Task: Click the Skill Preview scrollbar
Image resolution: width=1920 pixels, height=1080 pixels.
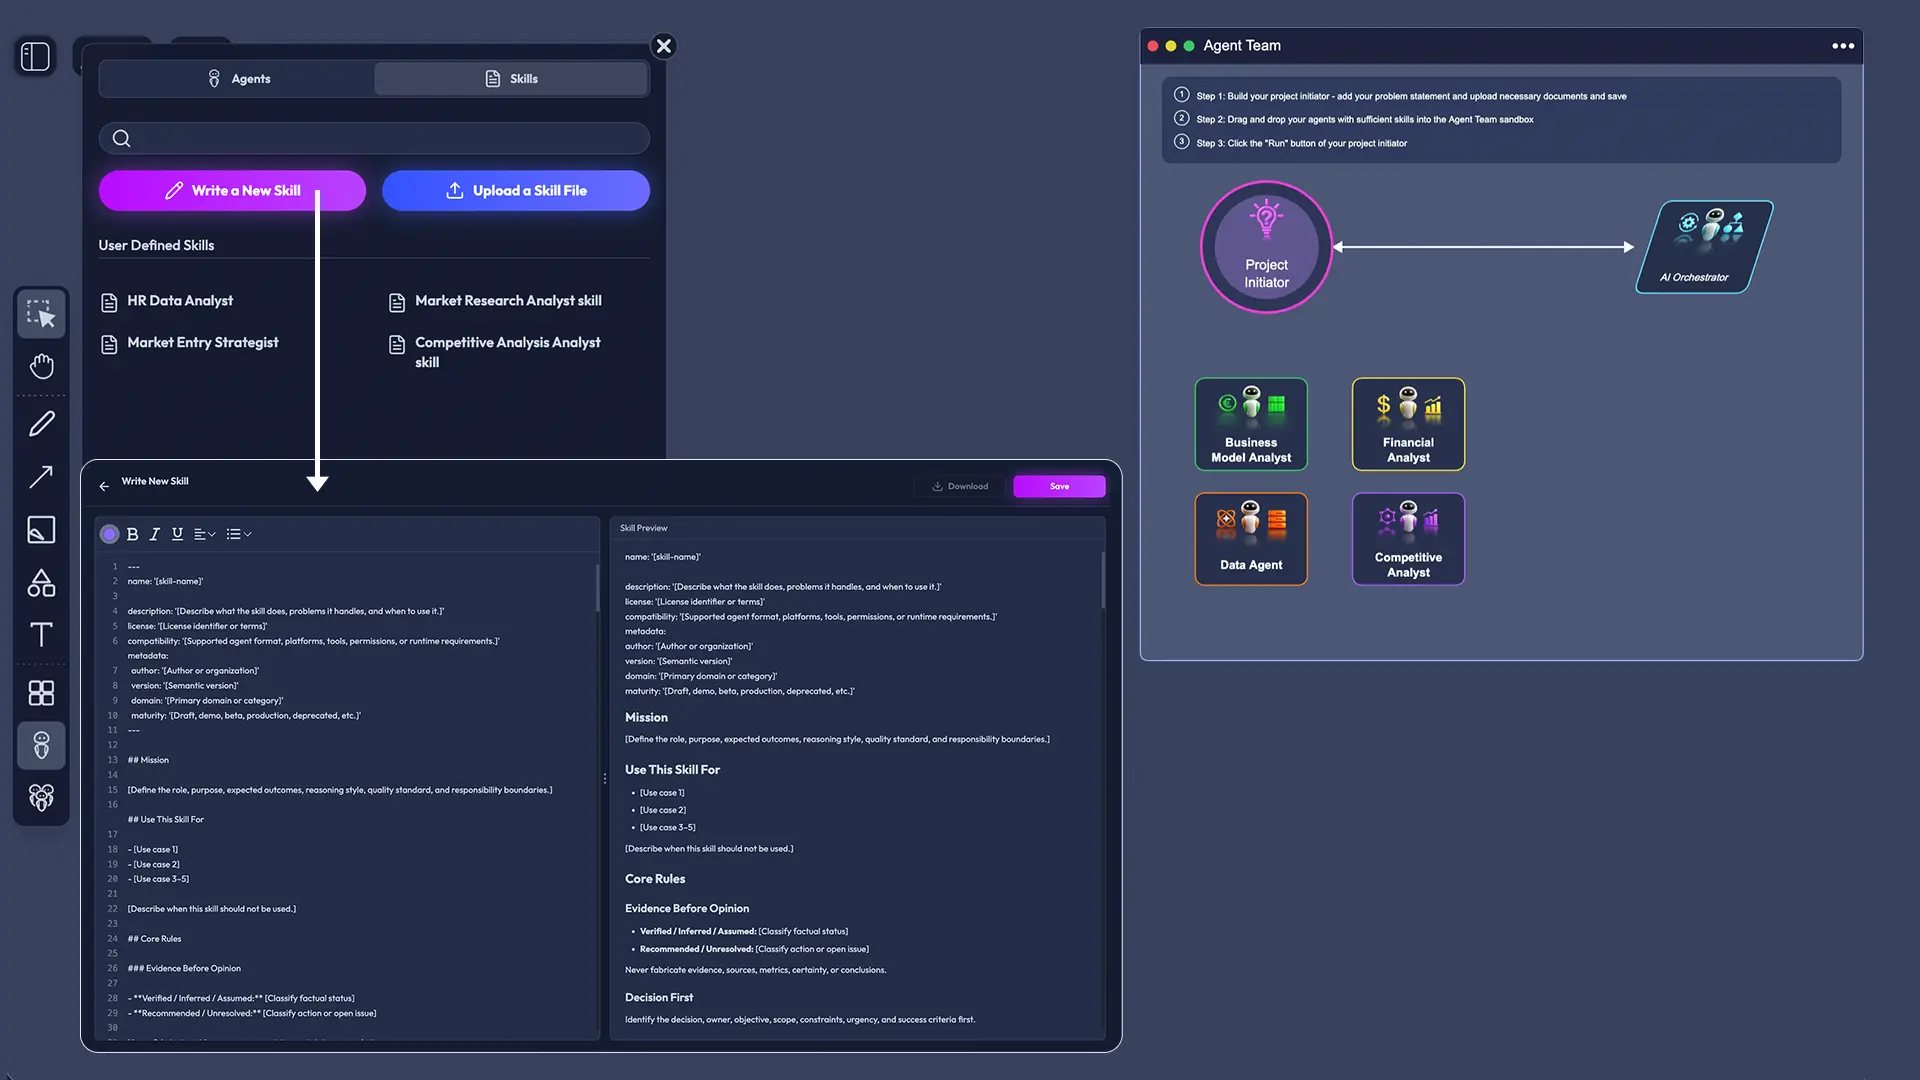Action: coord(1103,580)
